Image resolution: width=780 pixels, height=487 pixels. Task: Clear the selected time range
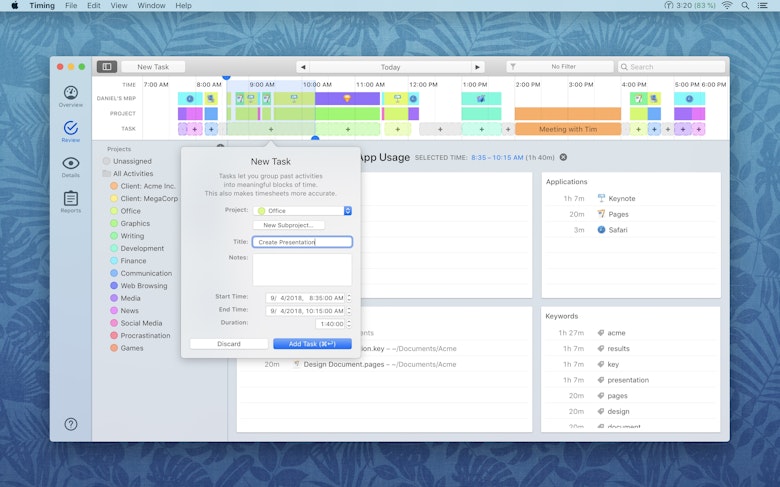pyautogui.click(x=563, y=157)
